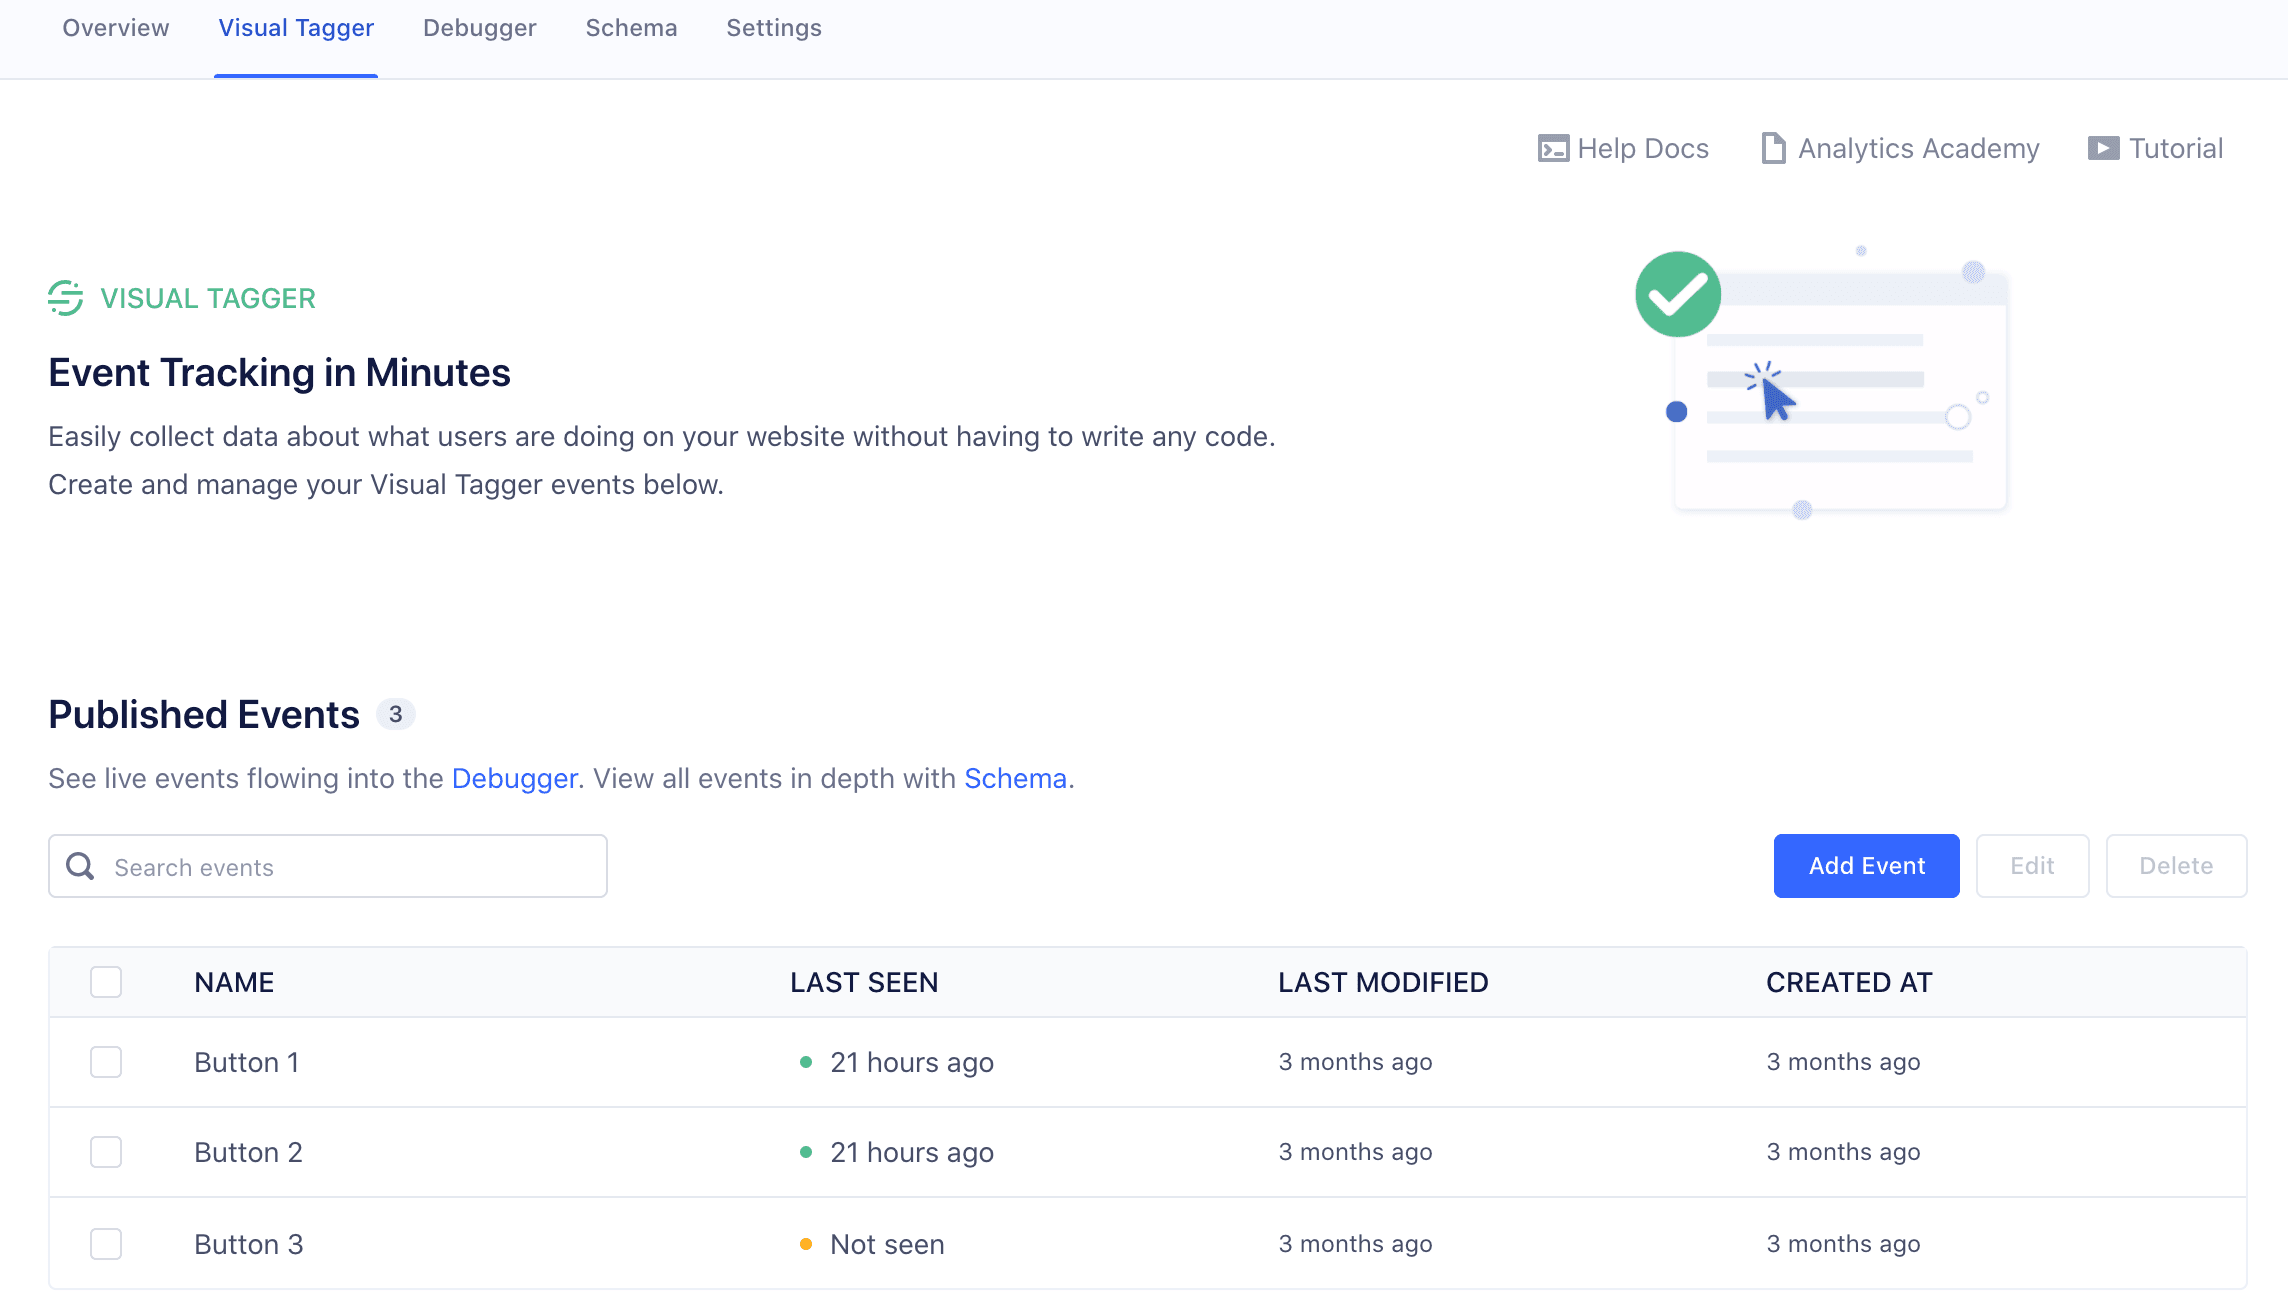
Task: Click inside the Search events field
Action: (330, 866)
